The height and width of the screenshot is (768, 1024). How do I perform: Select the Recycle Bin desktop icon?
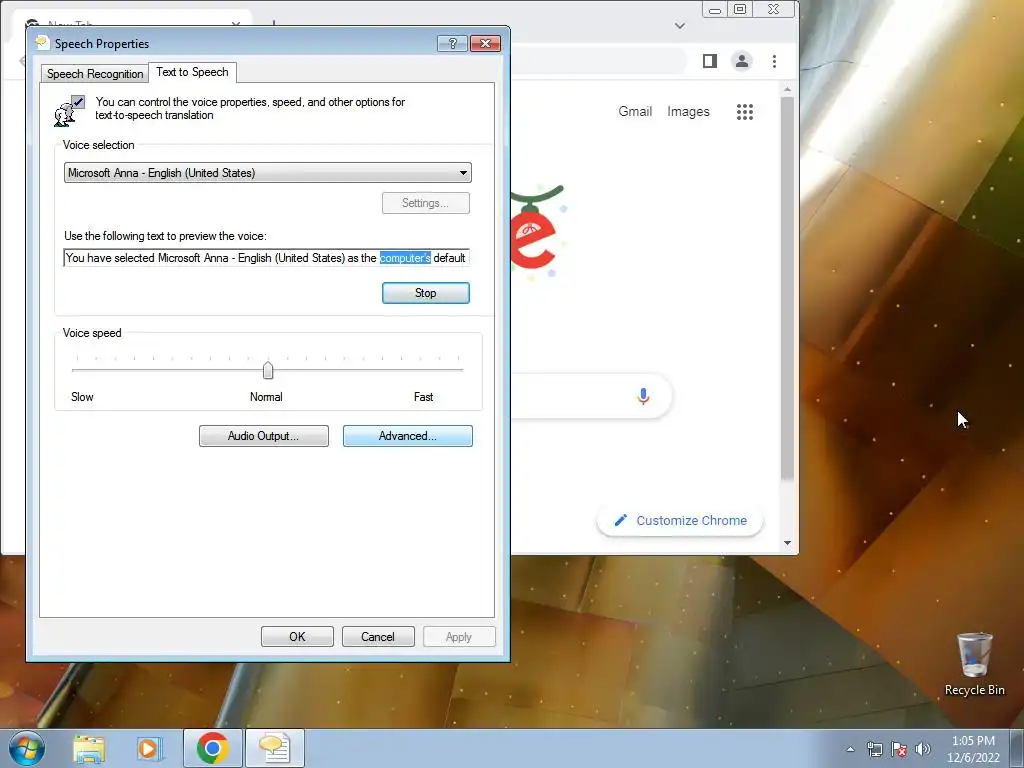click(974, 664)
